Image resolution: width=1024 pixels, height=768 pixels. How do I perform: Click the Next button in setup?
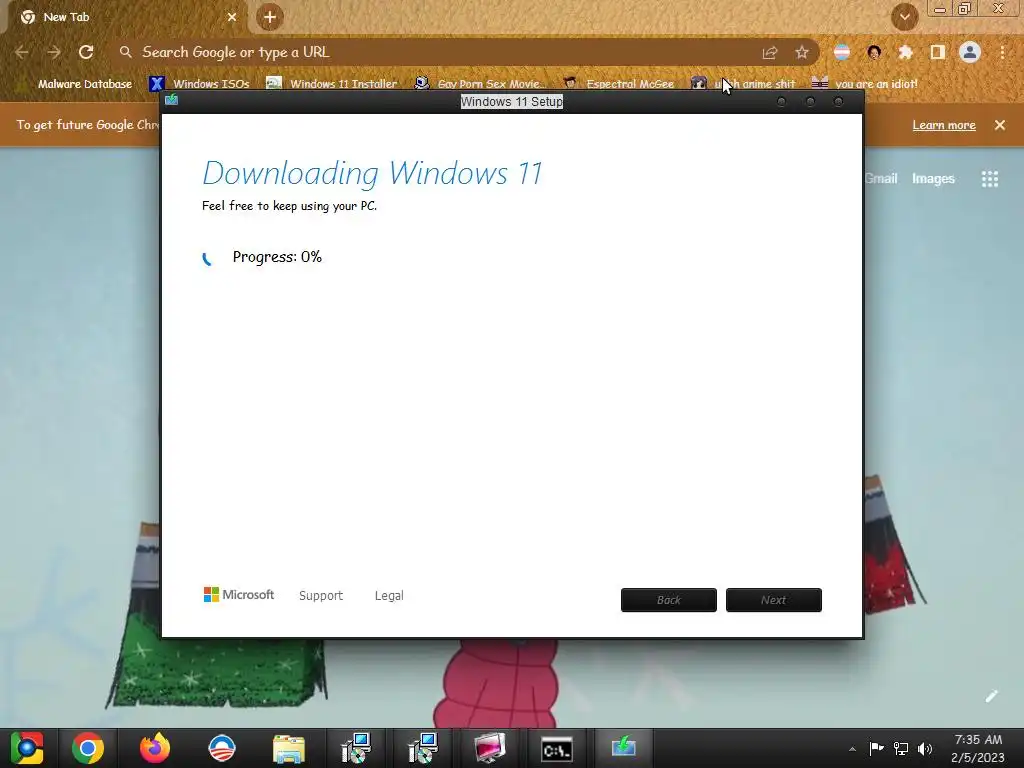coord(774,600)
